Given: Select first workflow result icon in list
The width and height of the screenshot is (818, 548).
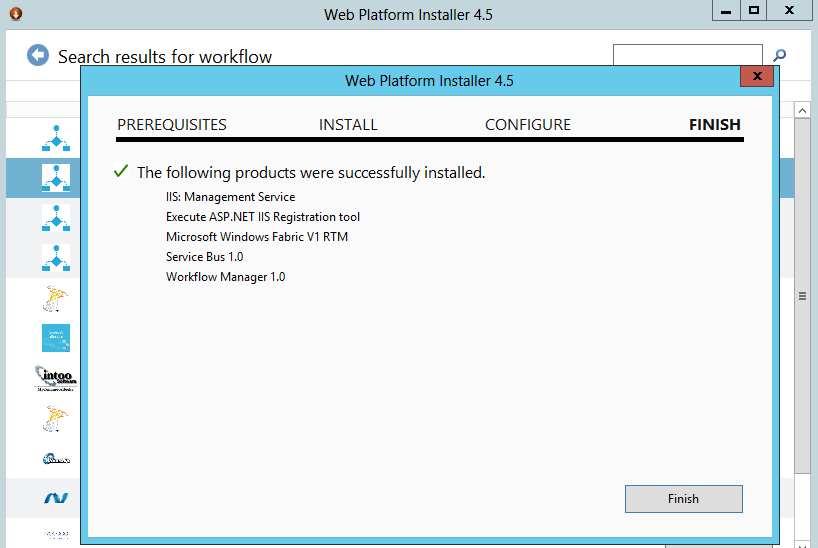Looking at the screenshot, I should tap(56, 138).
